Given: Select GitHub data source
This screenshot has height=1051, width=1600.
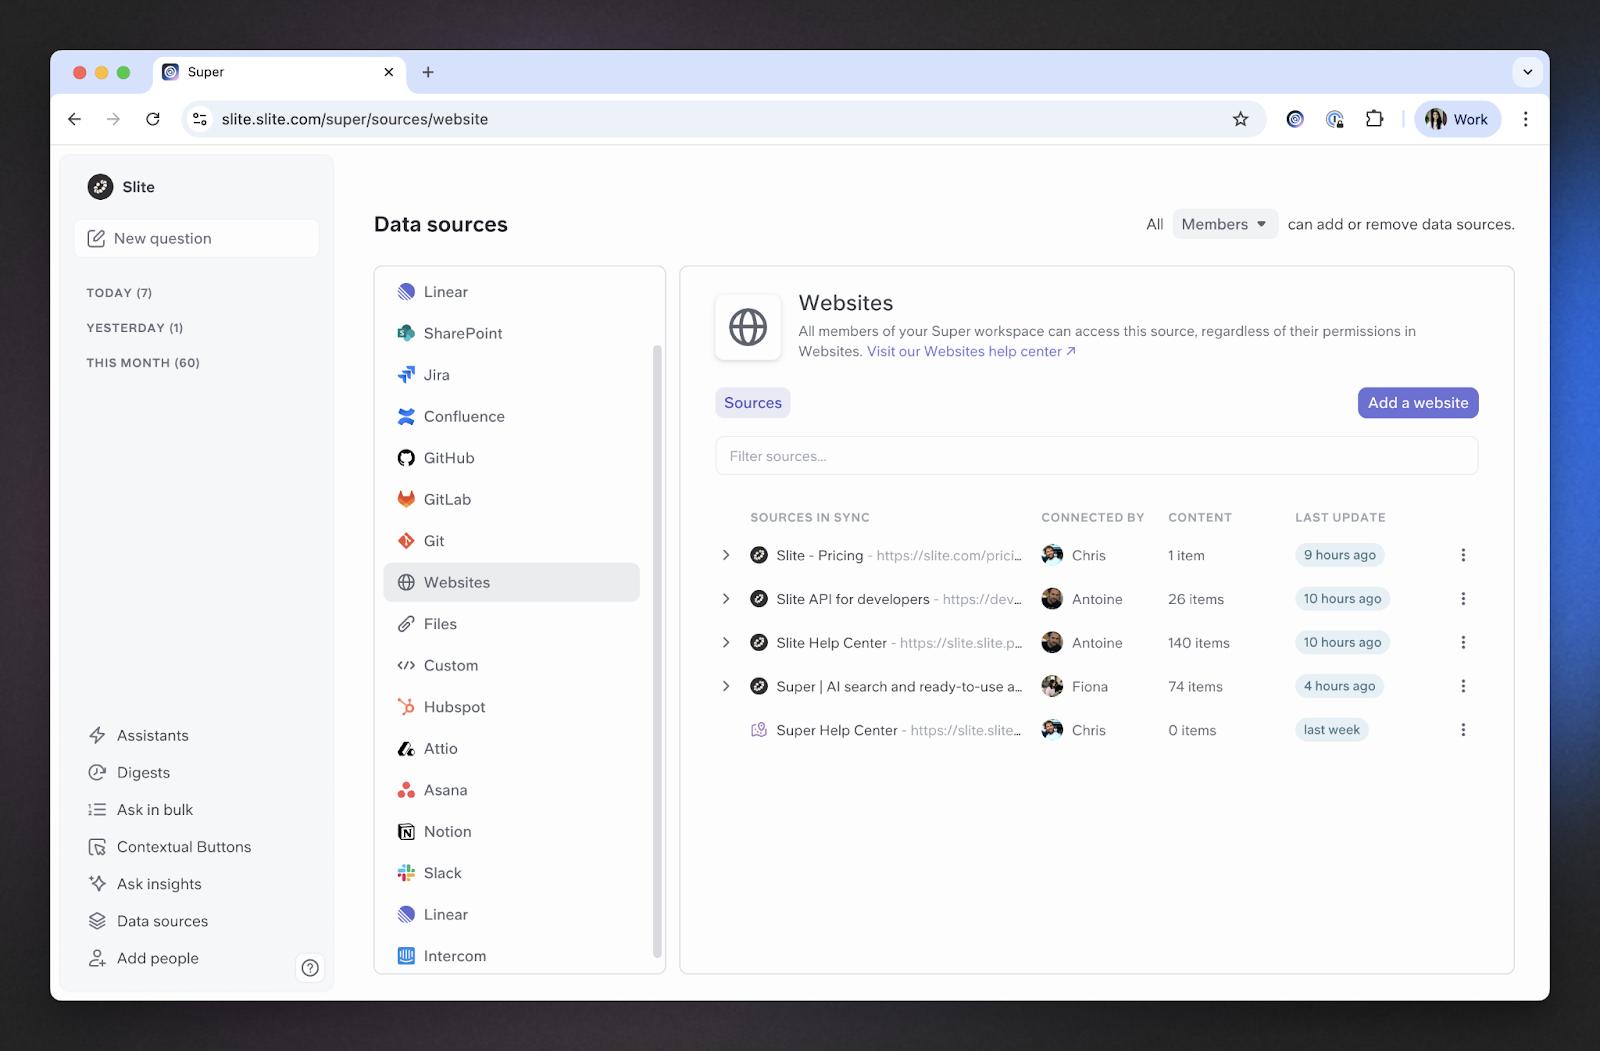Looking at the screenshot, I should tap(511, 458).
